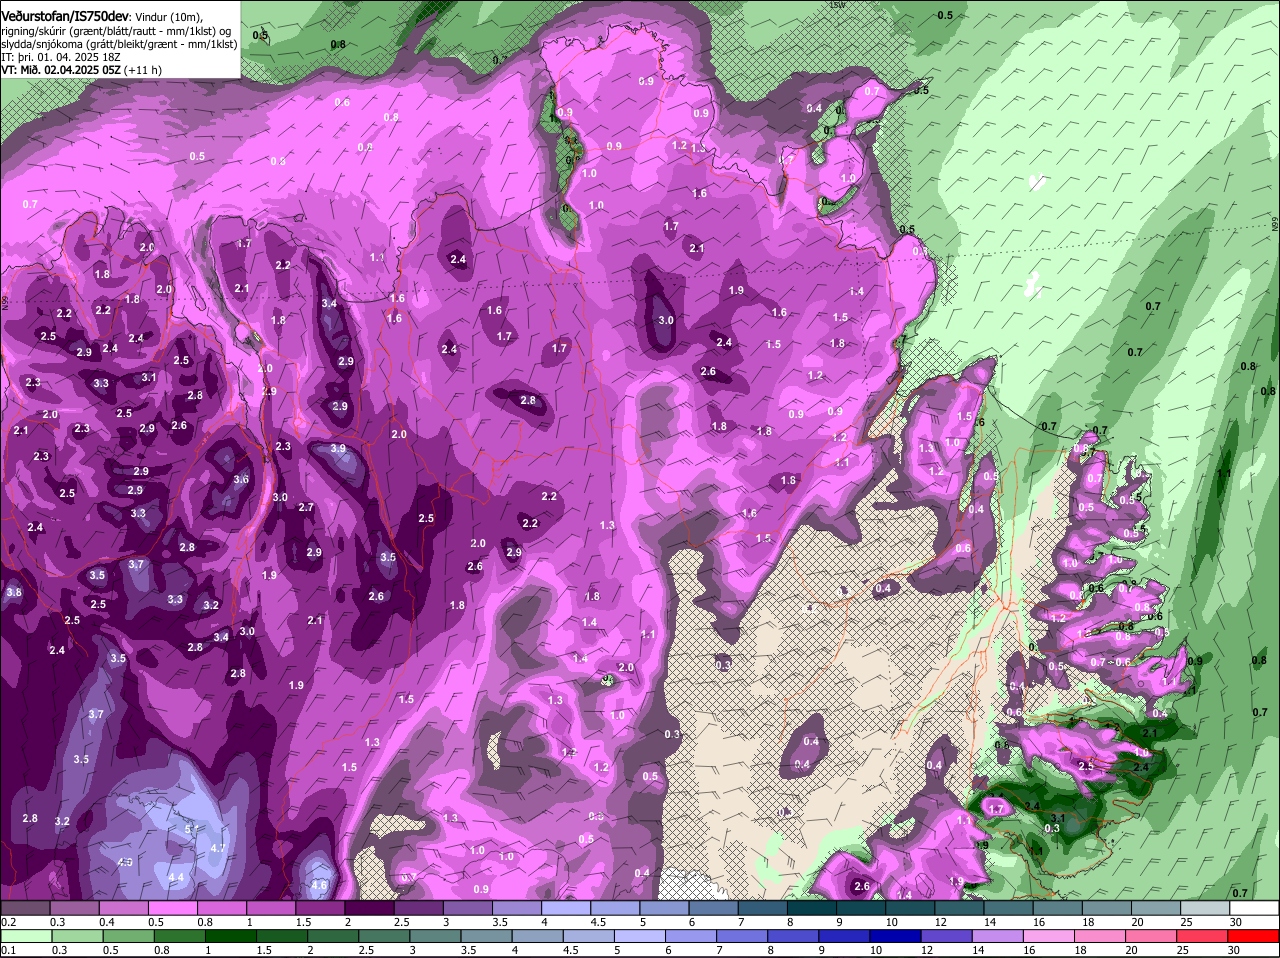The height and width of the screenshot is (958, 1280).
Task: Click the 4.7 precipitation value on the map
Action: [218, 848]
